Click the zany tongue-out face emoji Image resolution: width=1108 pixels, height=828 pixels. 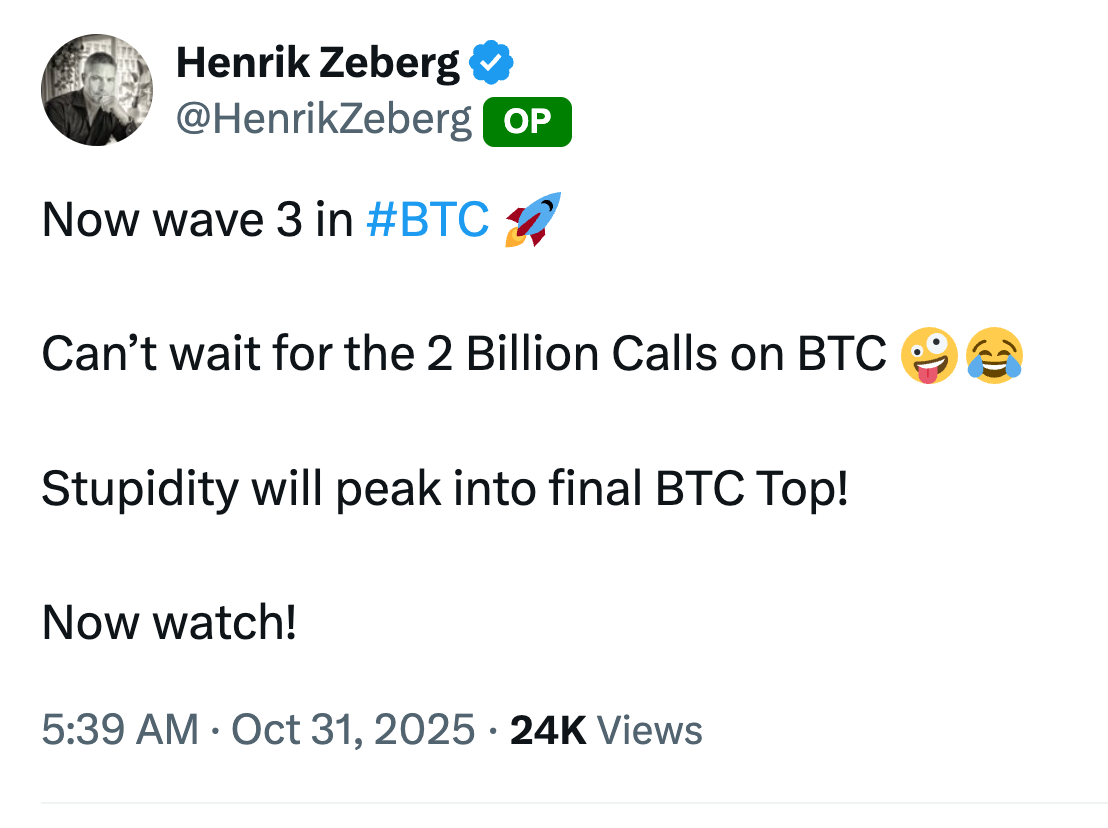tap(929, 355)
